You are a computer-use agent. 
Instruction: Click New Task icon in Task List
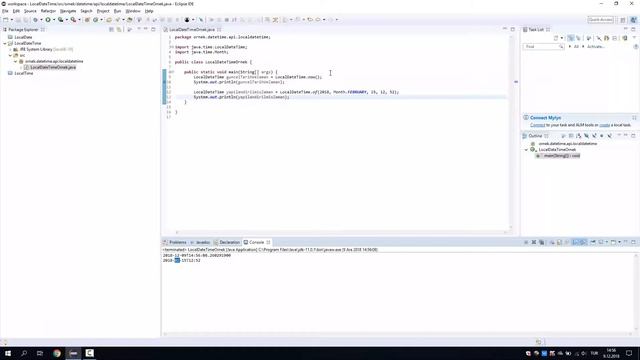[556, 38]
